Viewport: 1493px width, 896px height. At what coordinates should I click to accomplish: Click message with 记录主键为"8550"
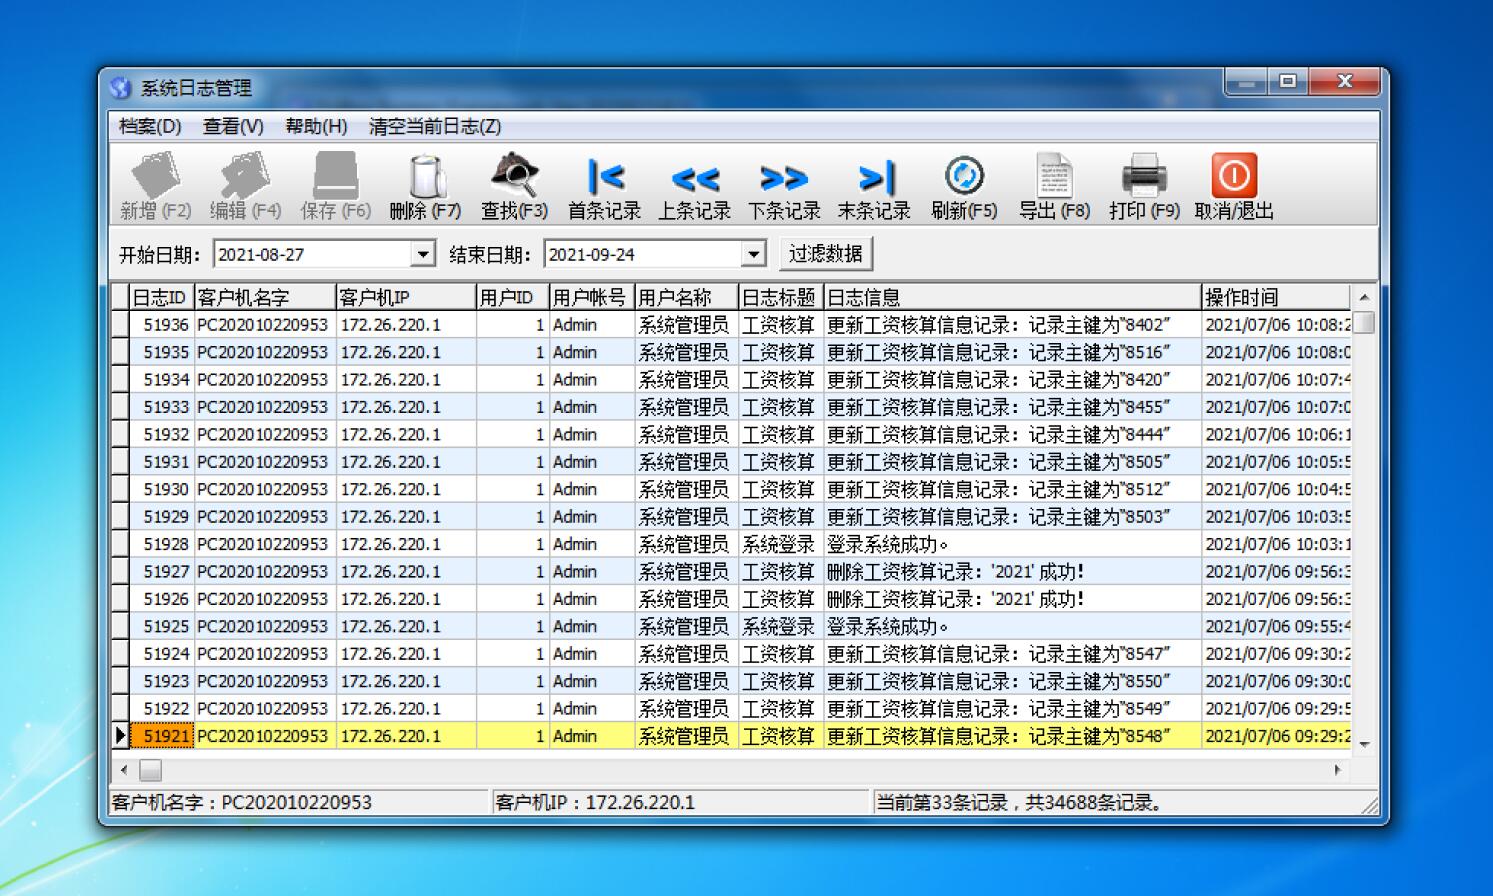coord(1012,681)
